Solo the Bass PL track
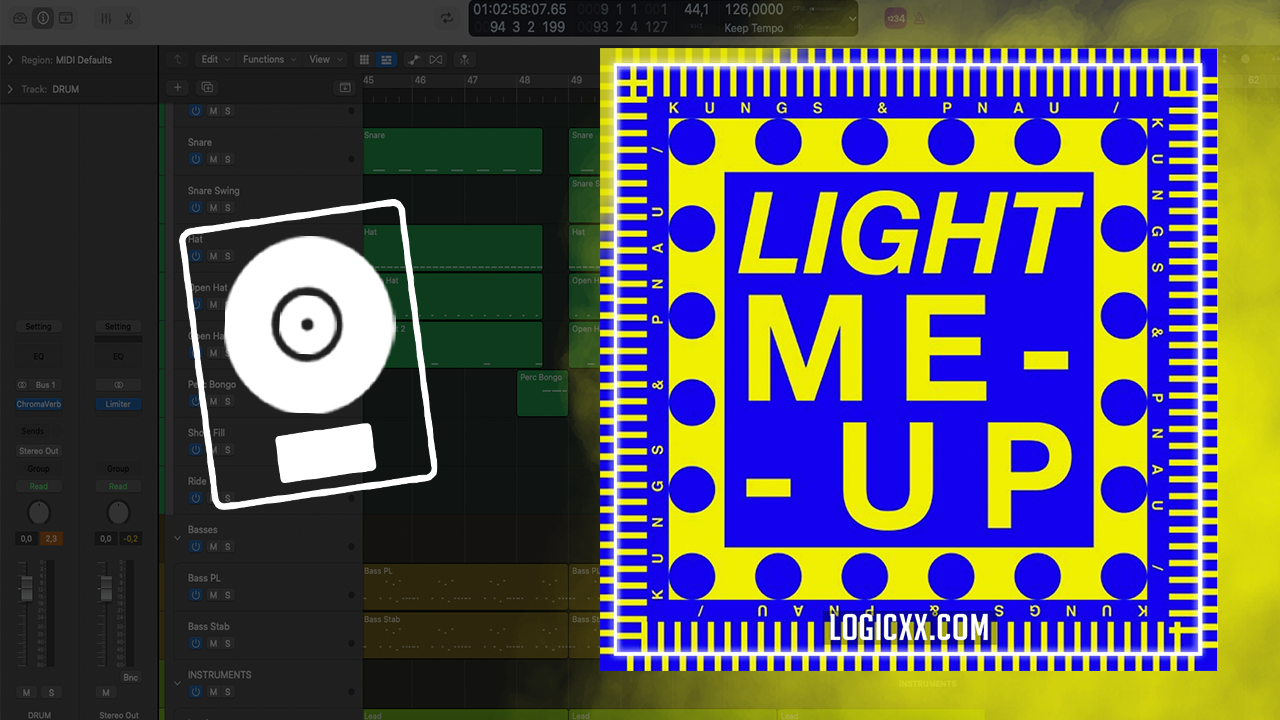Viewport: 1280px width, 720px height. 228,595
